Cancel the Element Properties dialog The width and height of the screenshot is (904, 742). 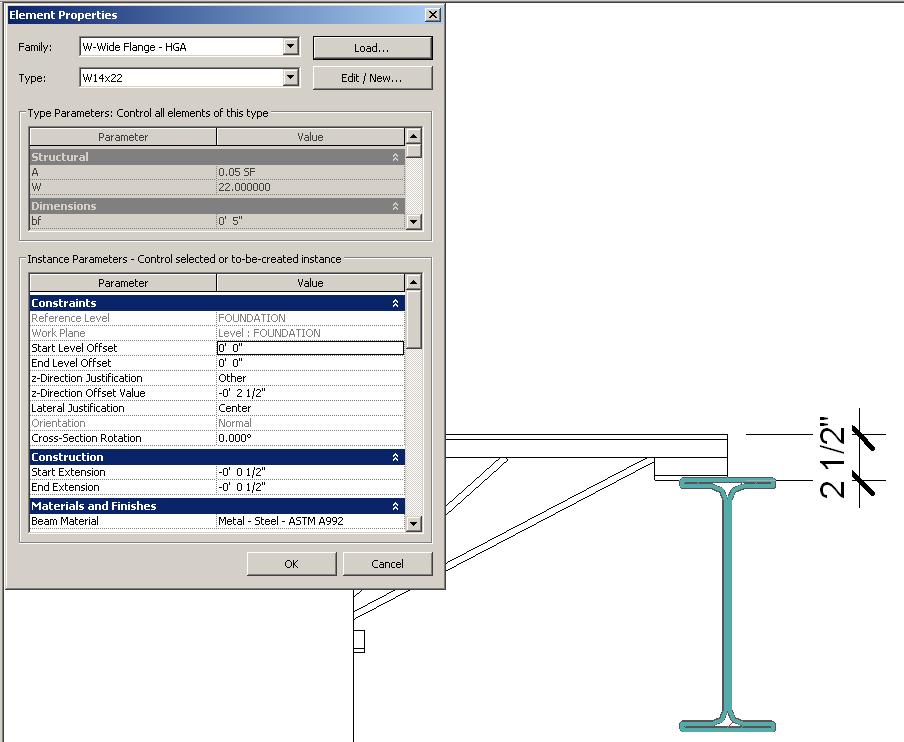(x=387, y=564)
